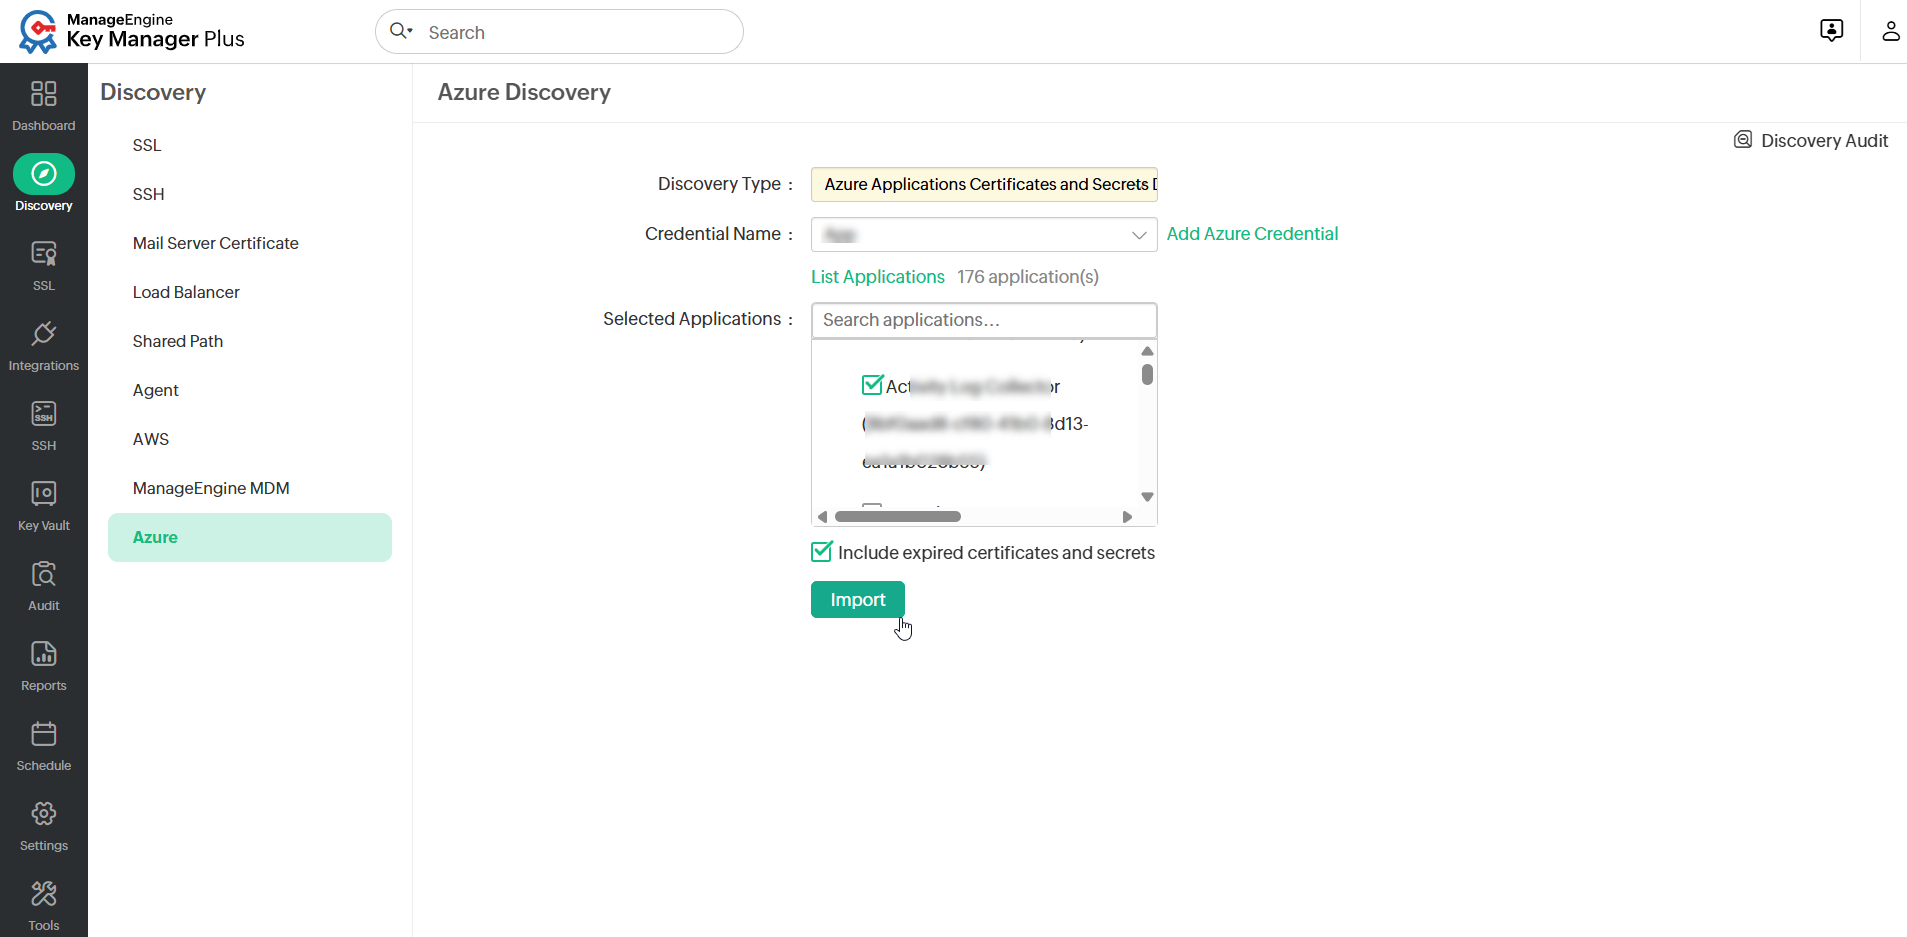Click the Import button
1907x937 pixels.
pyautogui.click(x=858, y=600)
